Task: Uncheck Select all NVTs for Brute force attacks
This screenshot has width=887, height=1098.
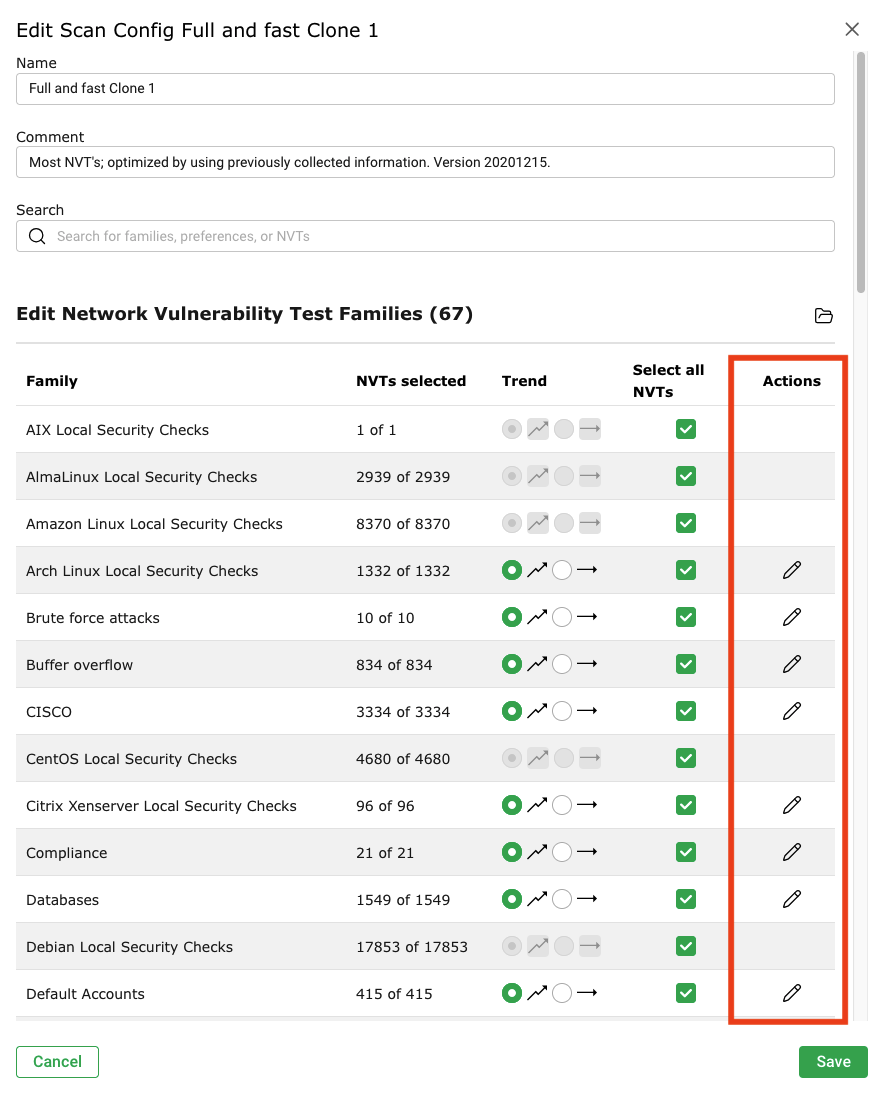Action: tap(685, 617)
